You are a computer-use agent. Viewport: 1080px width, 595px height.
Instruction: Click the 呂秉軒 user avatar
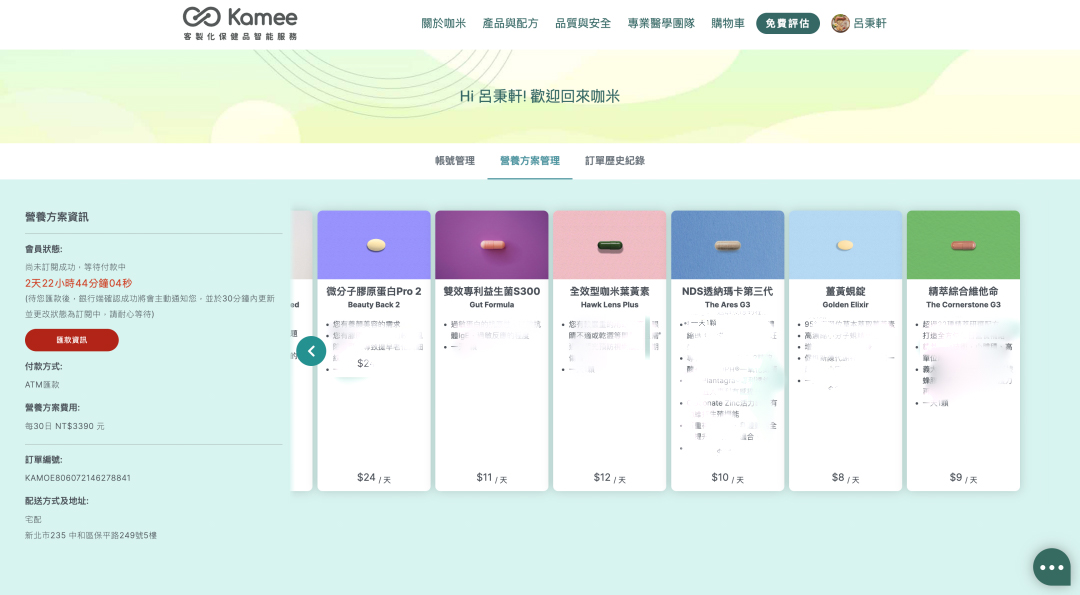point(840,23)
